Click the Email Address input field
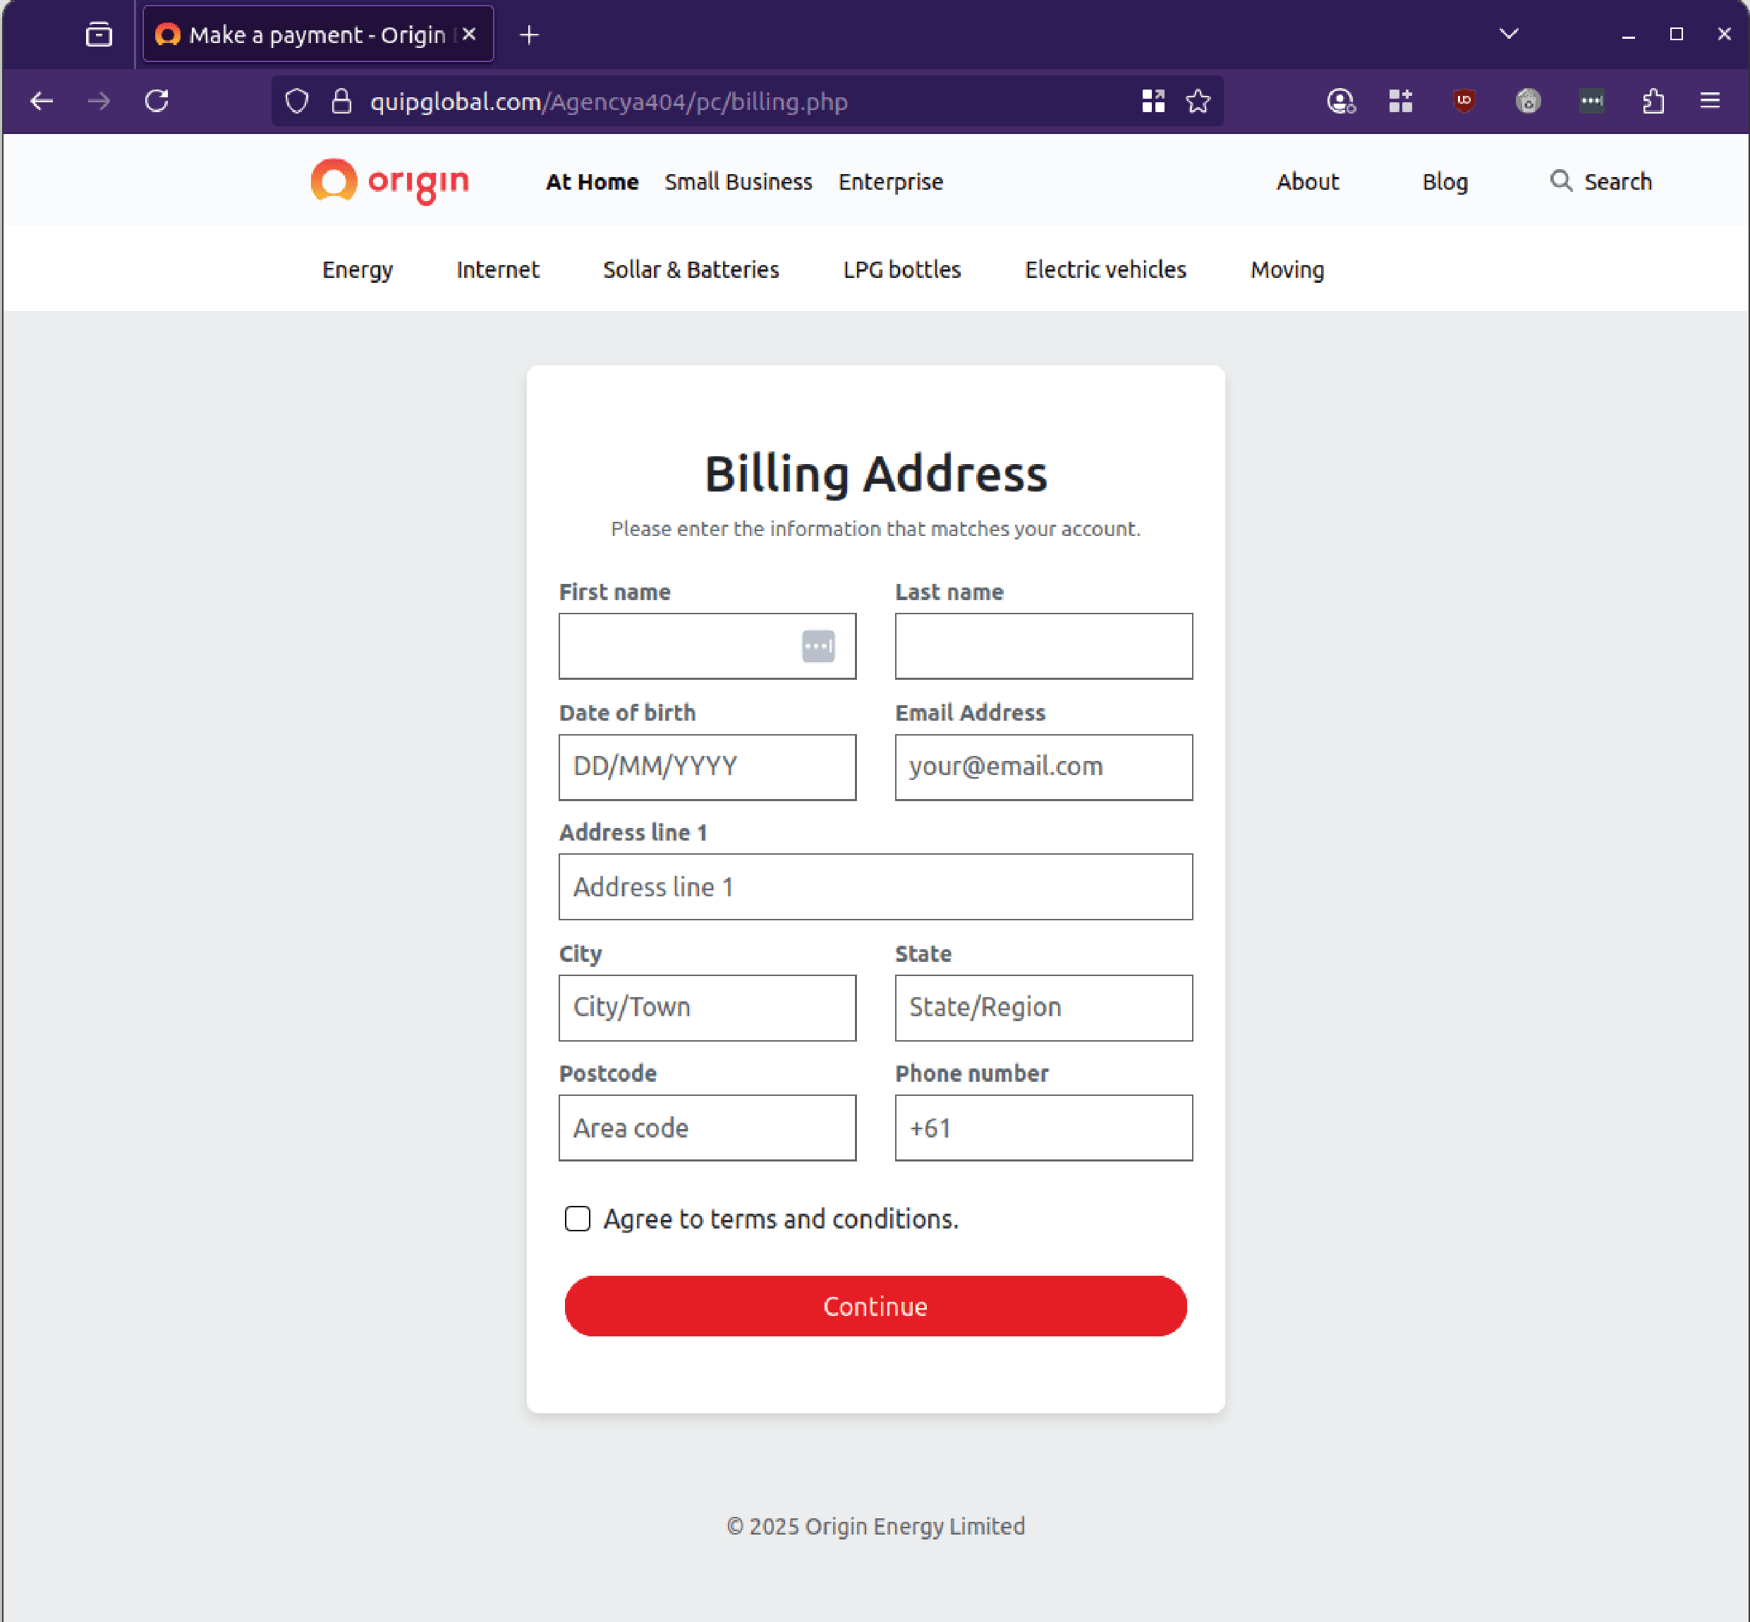 (1043, 767)
